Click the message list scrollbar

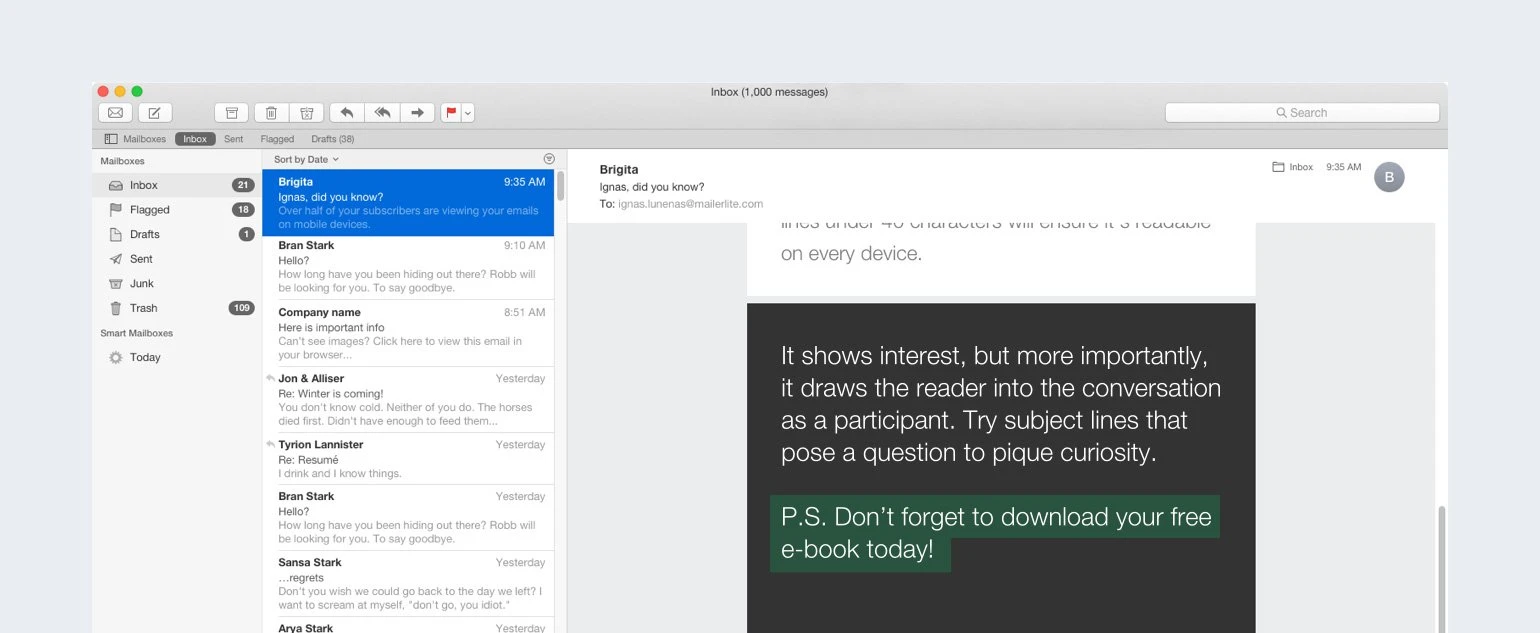560,186
